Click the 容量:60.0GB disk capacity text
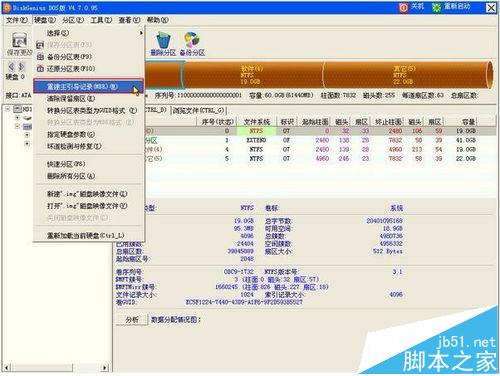Viewport: 500px width, 376px height. (282, 95)
